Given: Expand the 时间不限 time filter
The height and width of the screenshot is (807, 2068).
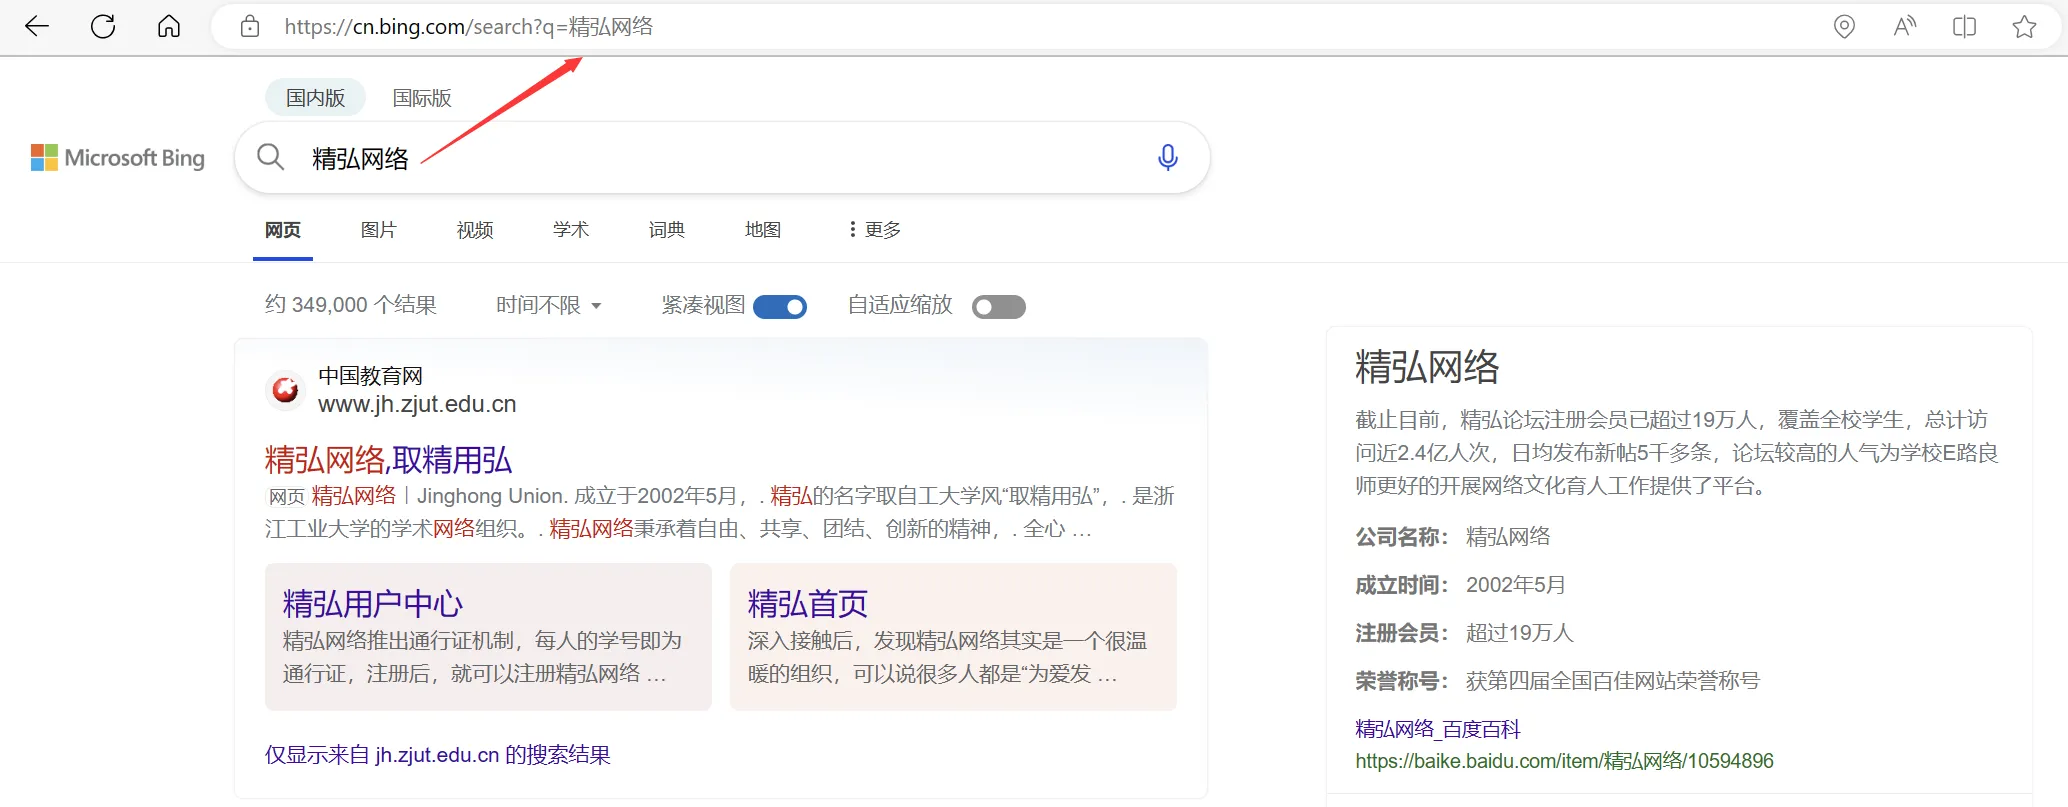Looking at the screenshot, I should tap(549, 305).
